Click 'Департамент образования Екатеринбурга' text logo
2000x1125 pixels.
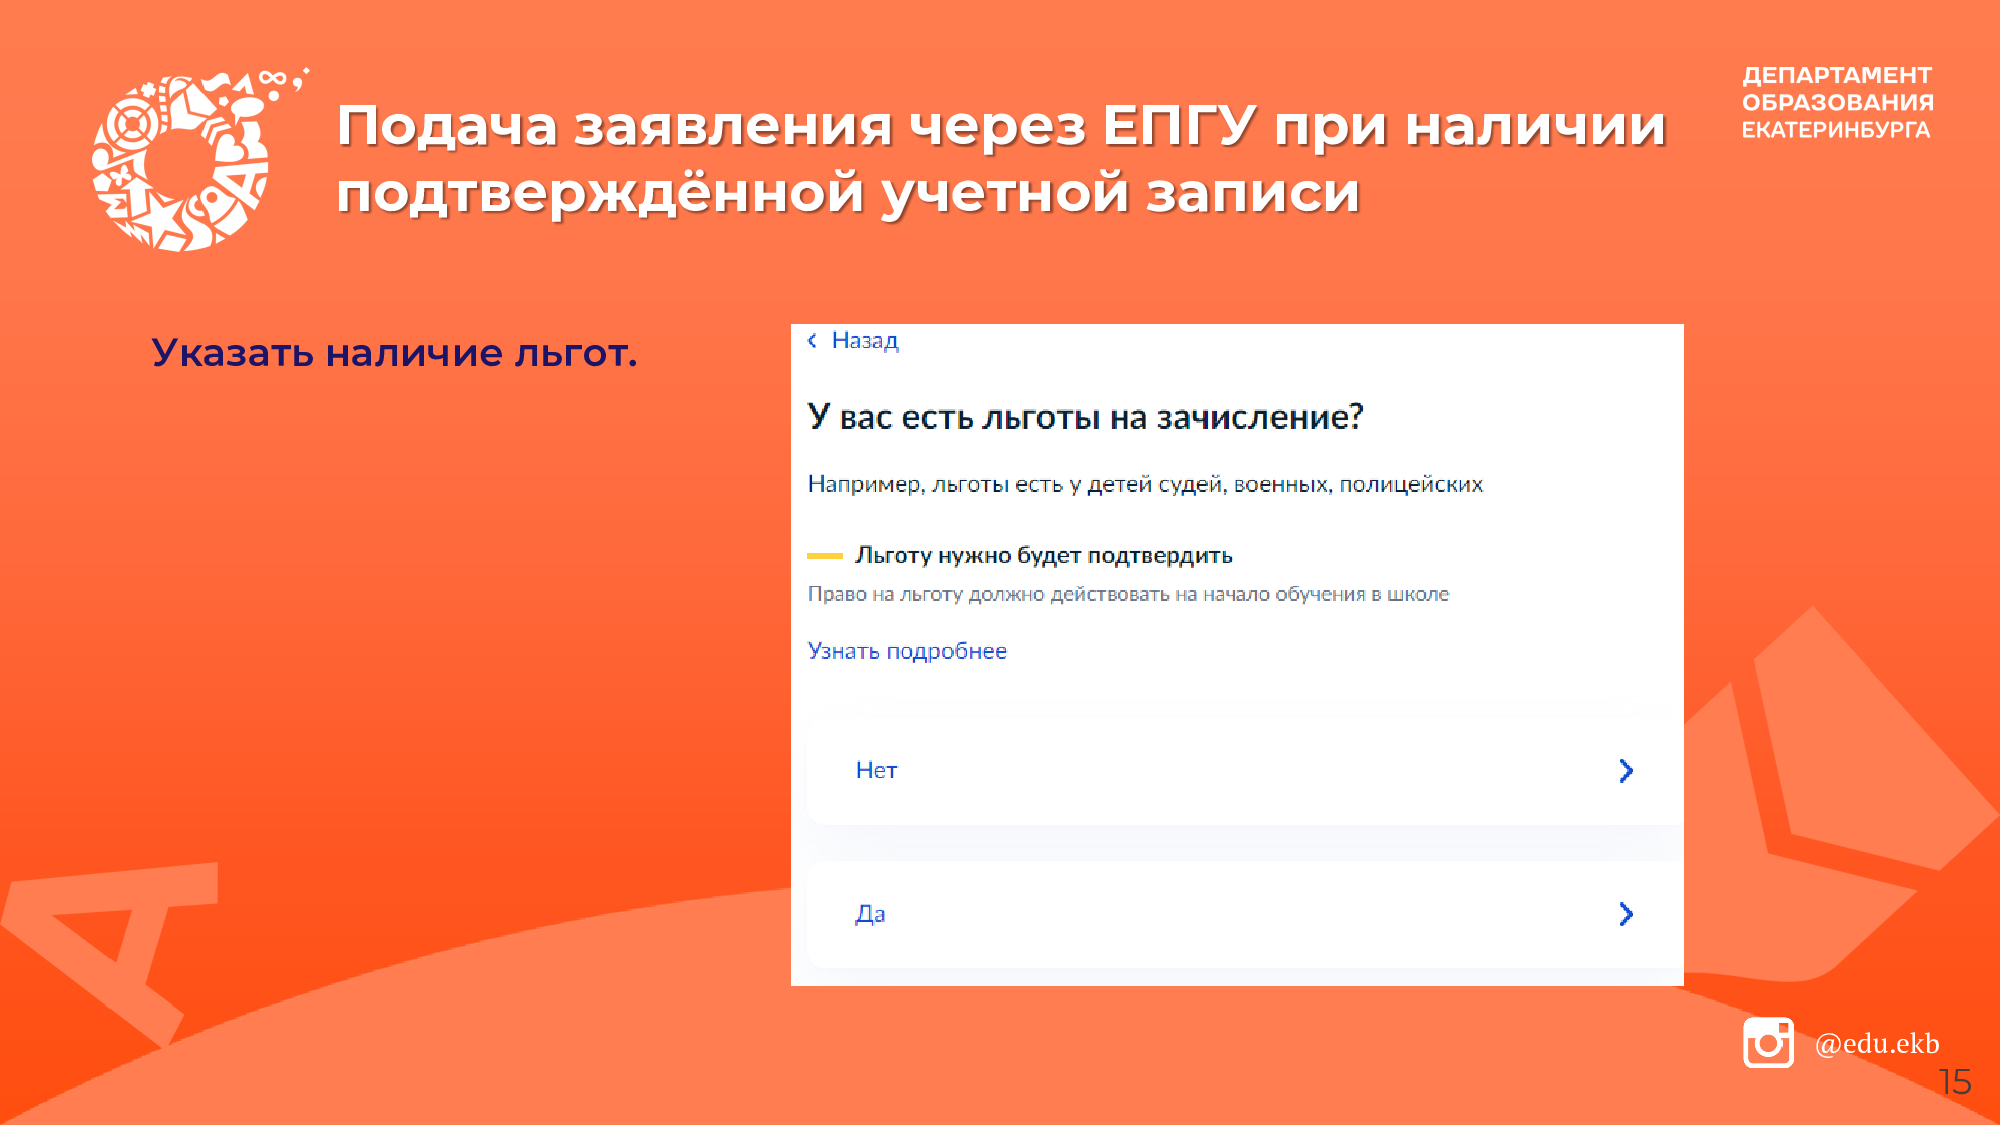click(x=1836, y=102)
